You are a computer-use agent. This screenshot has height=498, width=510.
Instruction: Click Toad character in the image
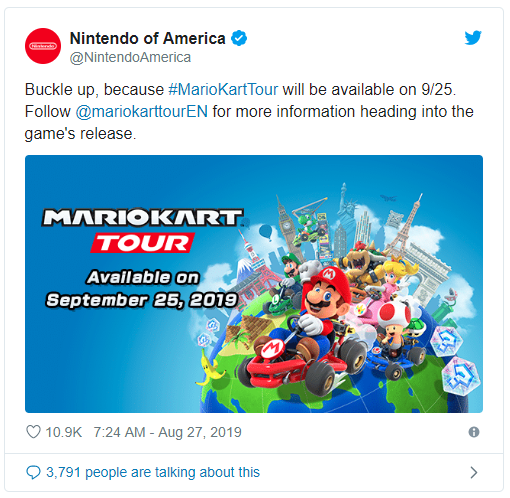tap(393, 327)
